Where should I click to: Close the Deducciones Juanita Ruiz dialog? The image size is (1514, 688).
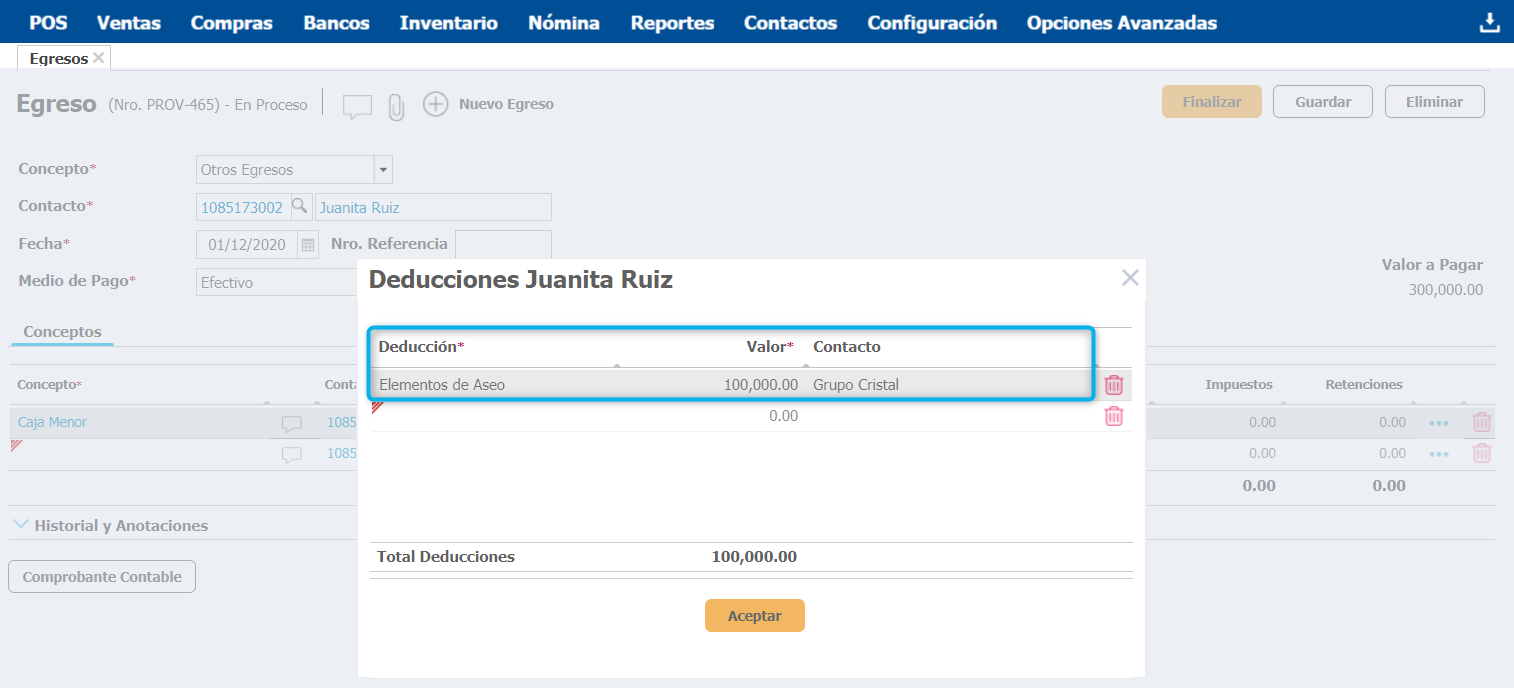coord(1130,278)
